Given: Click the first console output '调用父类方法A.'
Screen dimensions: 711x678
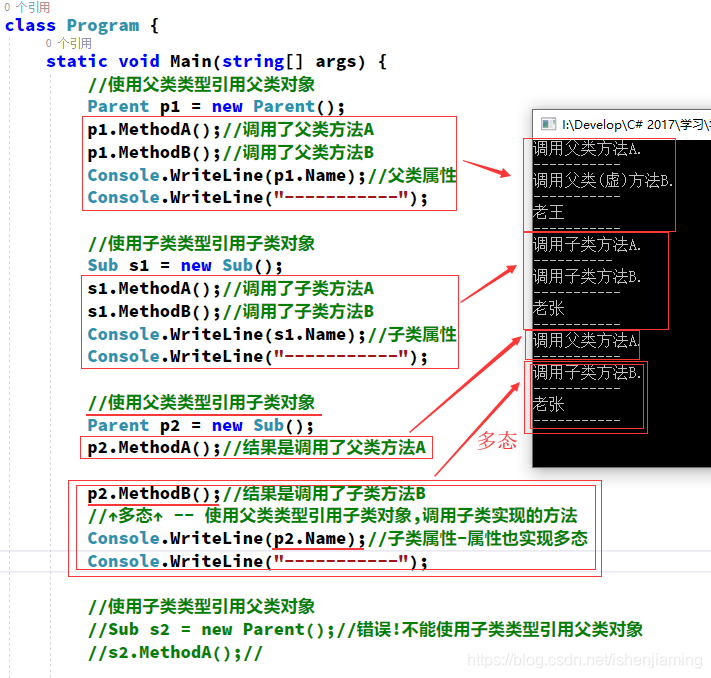Looking at the screenshot, I should tap(586, 148).
